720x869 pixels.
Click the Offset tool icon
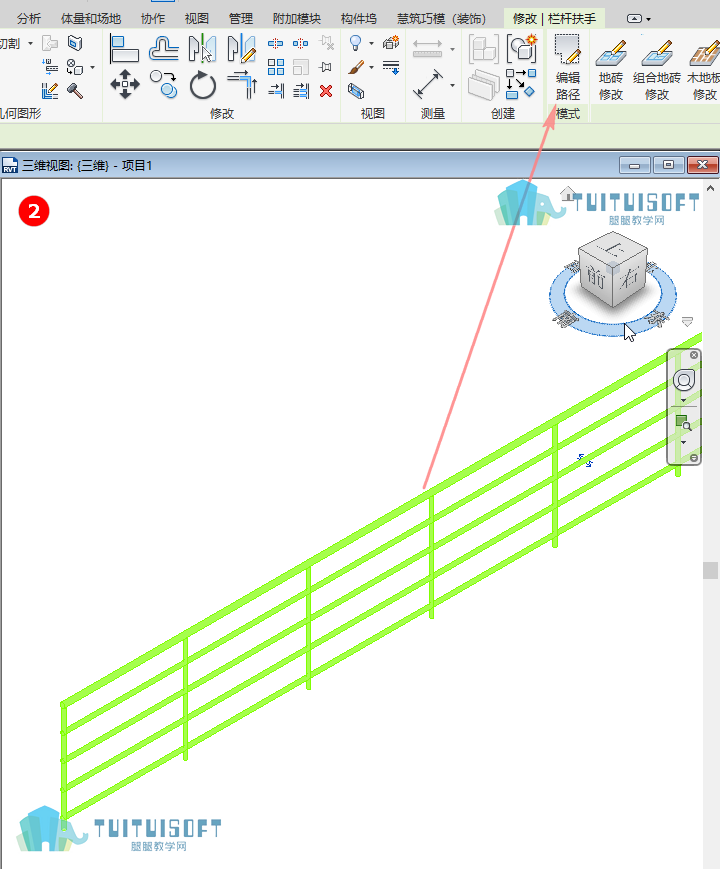click(x=164, y=48)
